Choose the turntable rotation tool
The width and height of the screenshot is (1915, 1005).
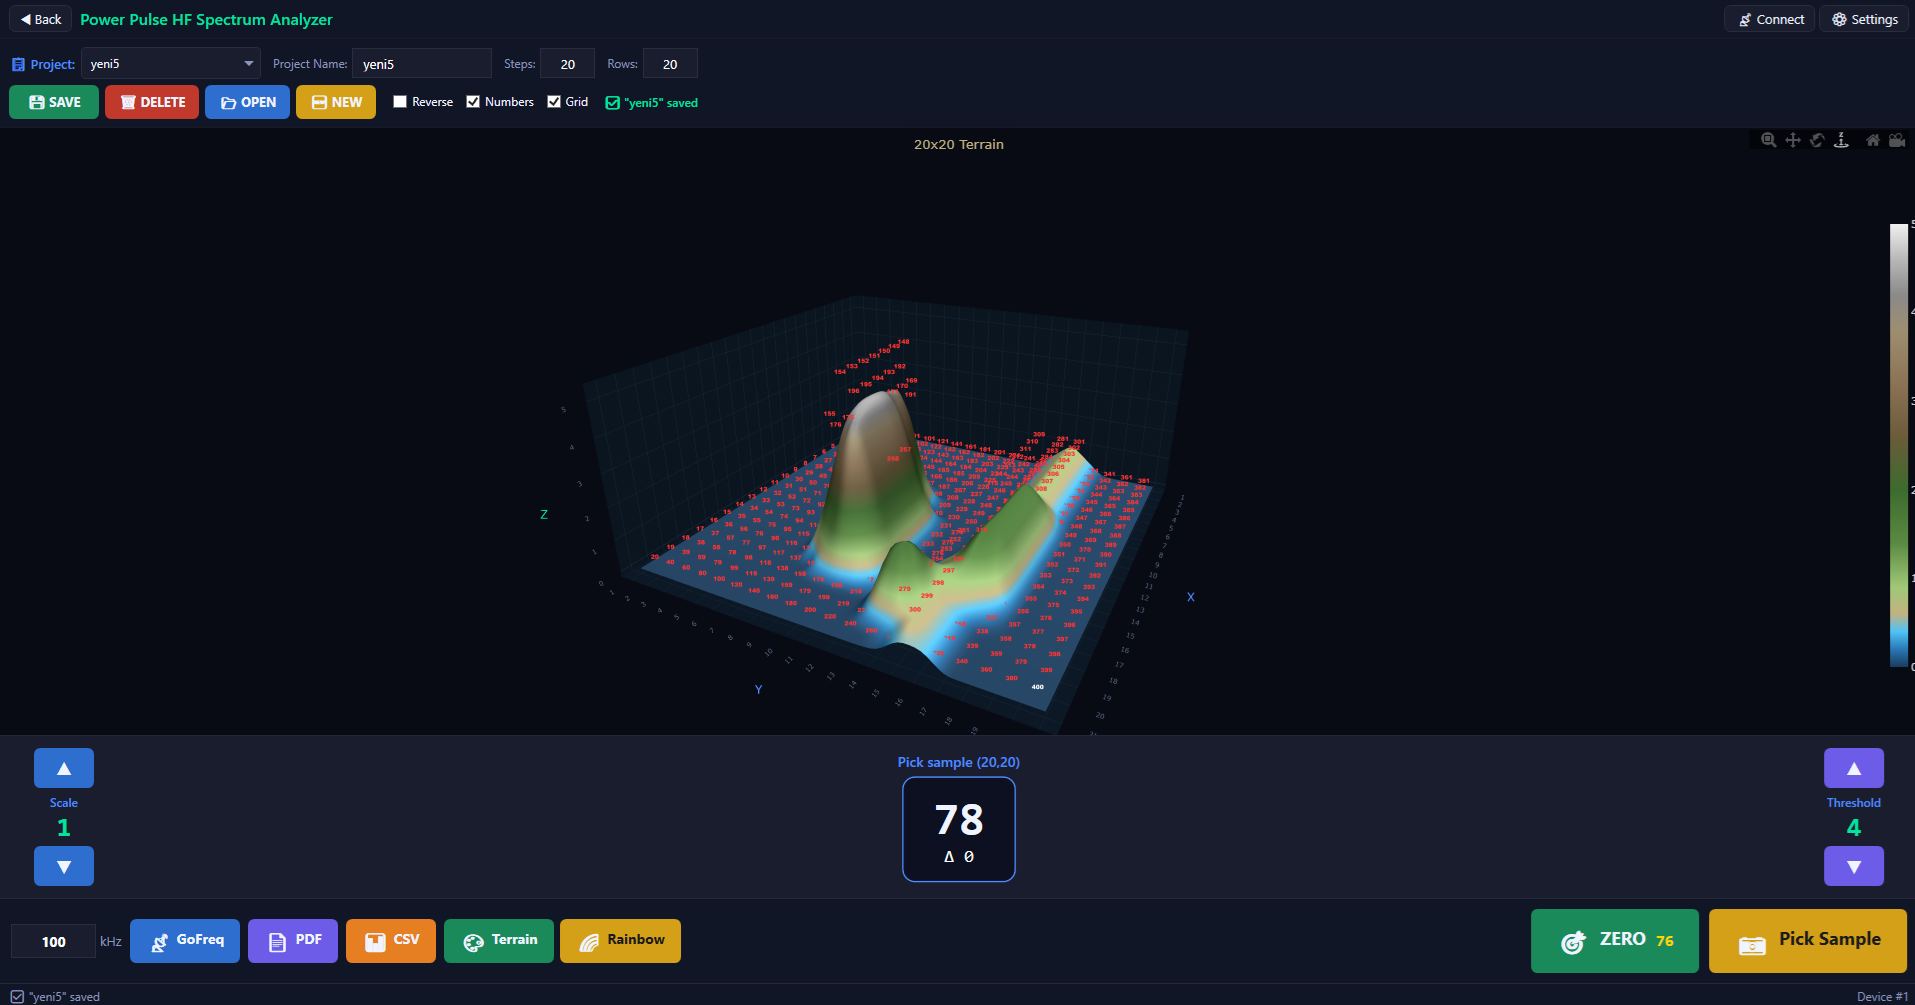[x=1841, y=140]
